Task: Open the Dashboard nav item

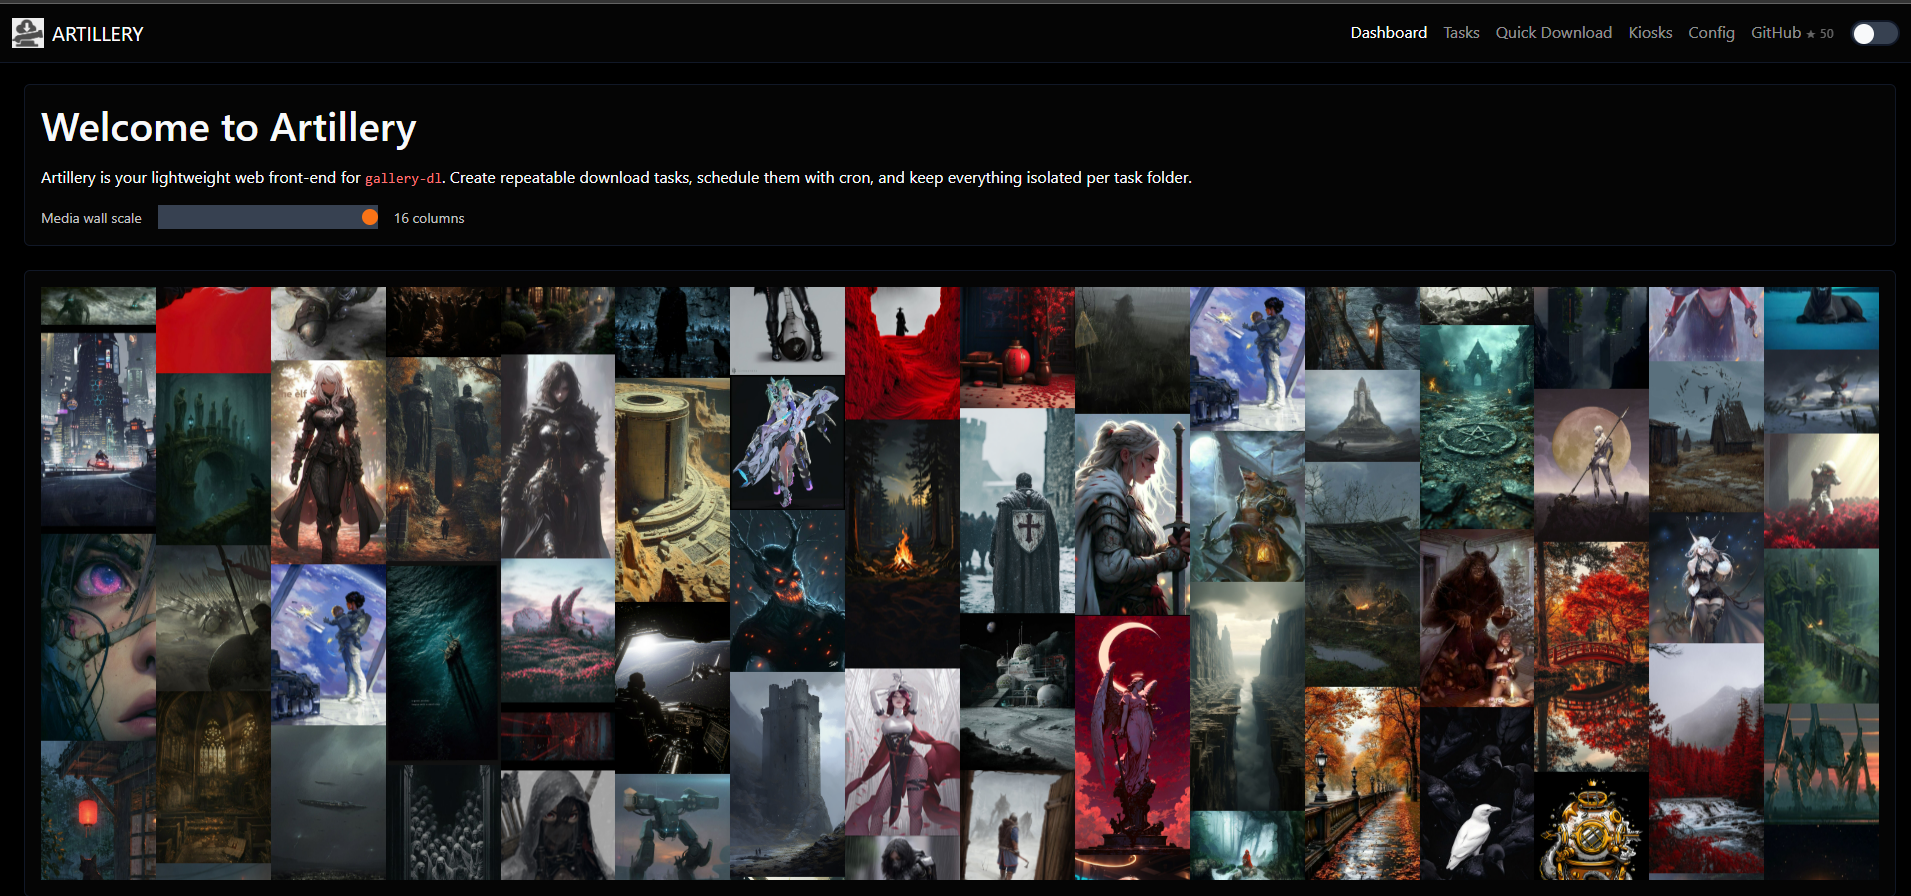Action: tap(1388, 33)
